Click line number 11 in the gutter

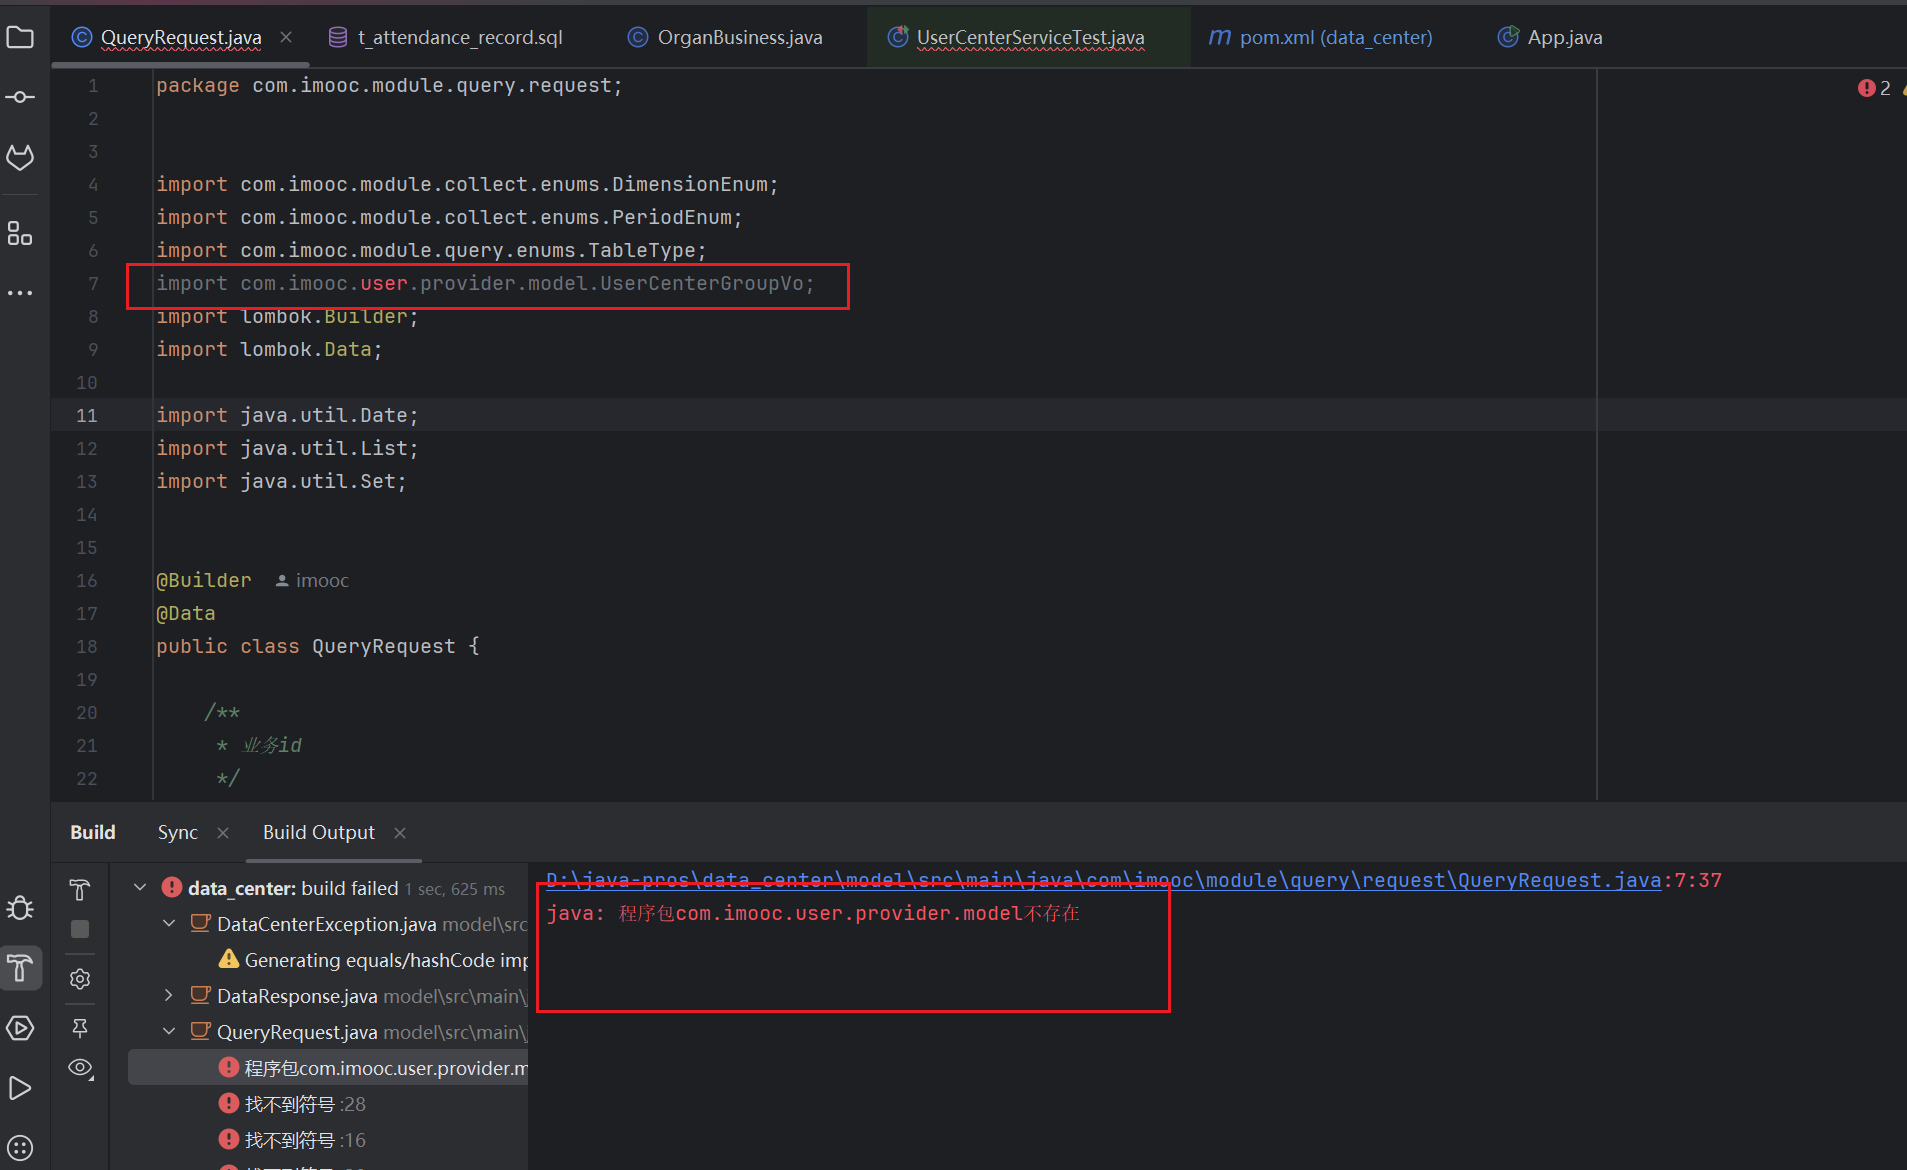click(87, 415)
